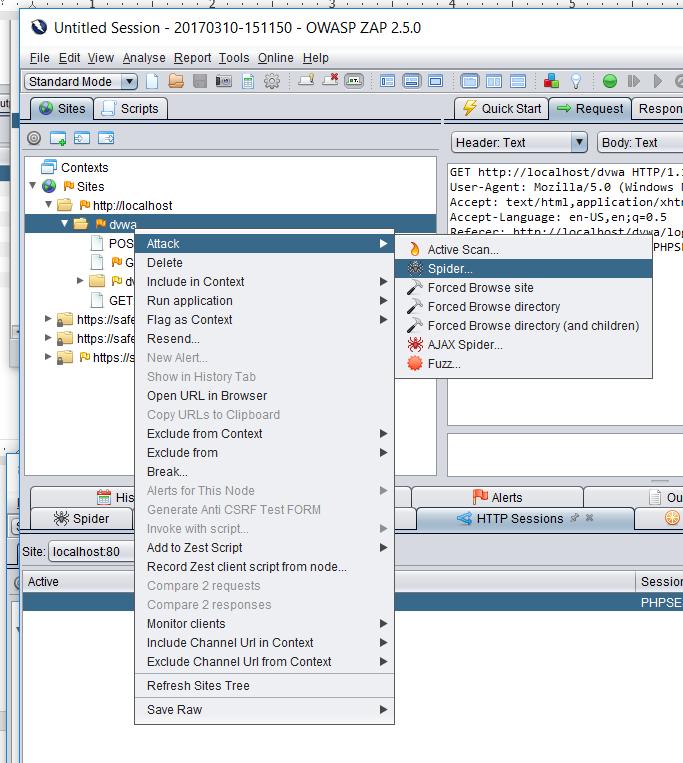Select request shown above response view

(518, 81)
